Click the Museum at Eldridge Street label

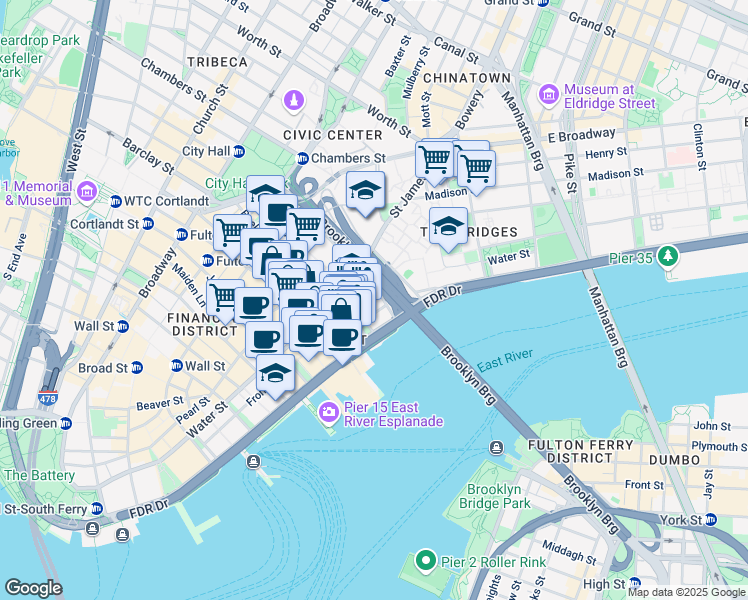pyautogui.click(x=610, y=96)
